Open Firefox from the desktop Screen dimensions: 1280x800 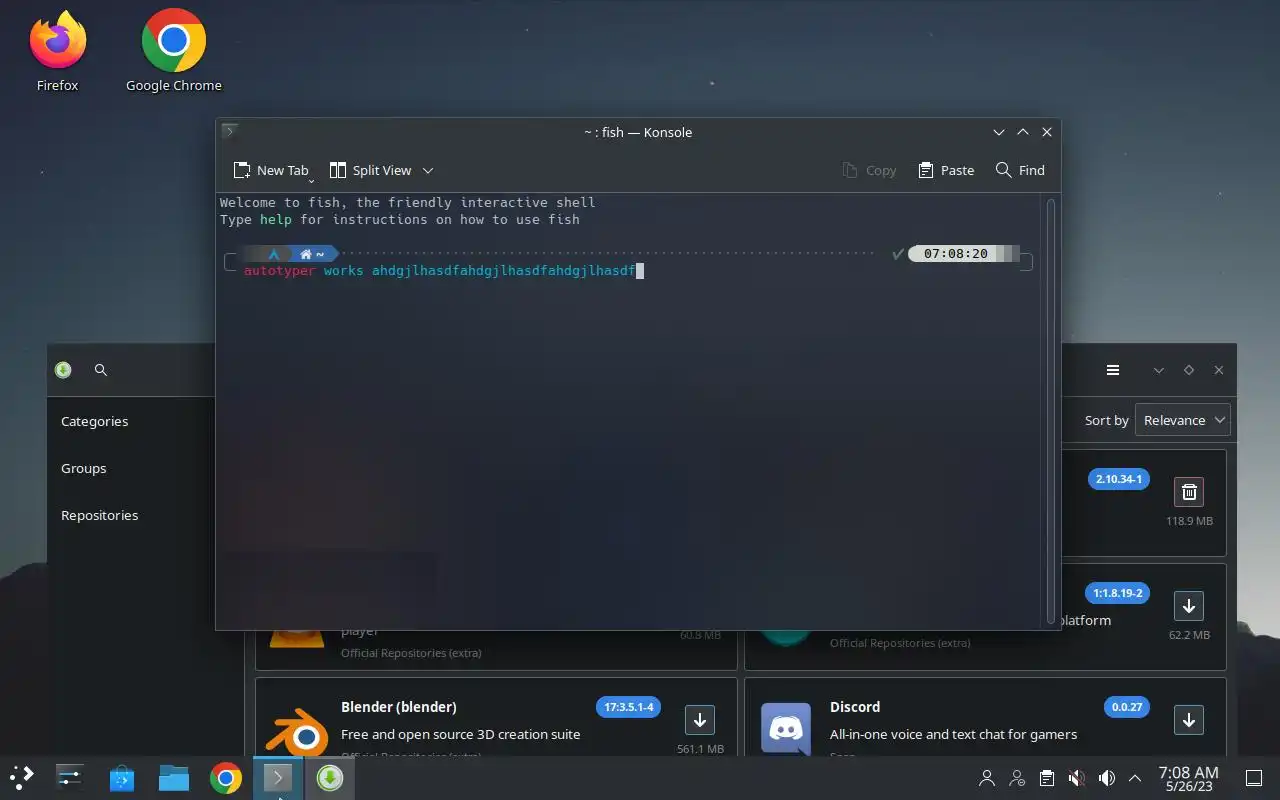click(57, 50)
